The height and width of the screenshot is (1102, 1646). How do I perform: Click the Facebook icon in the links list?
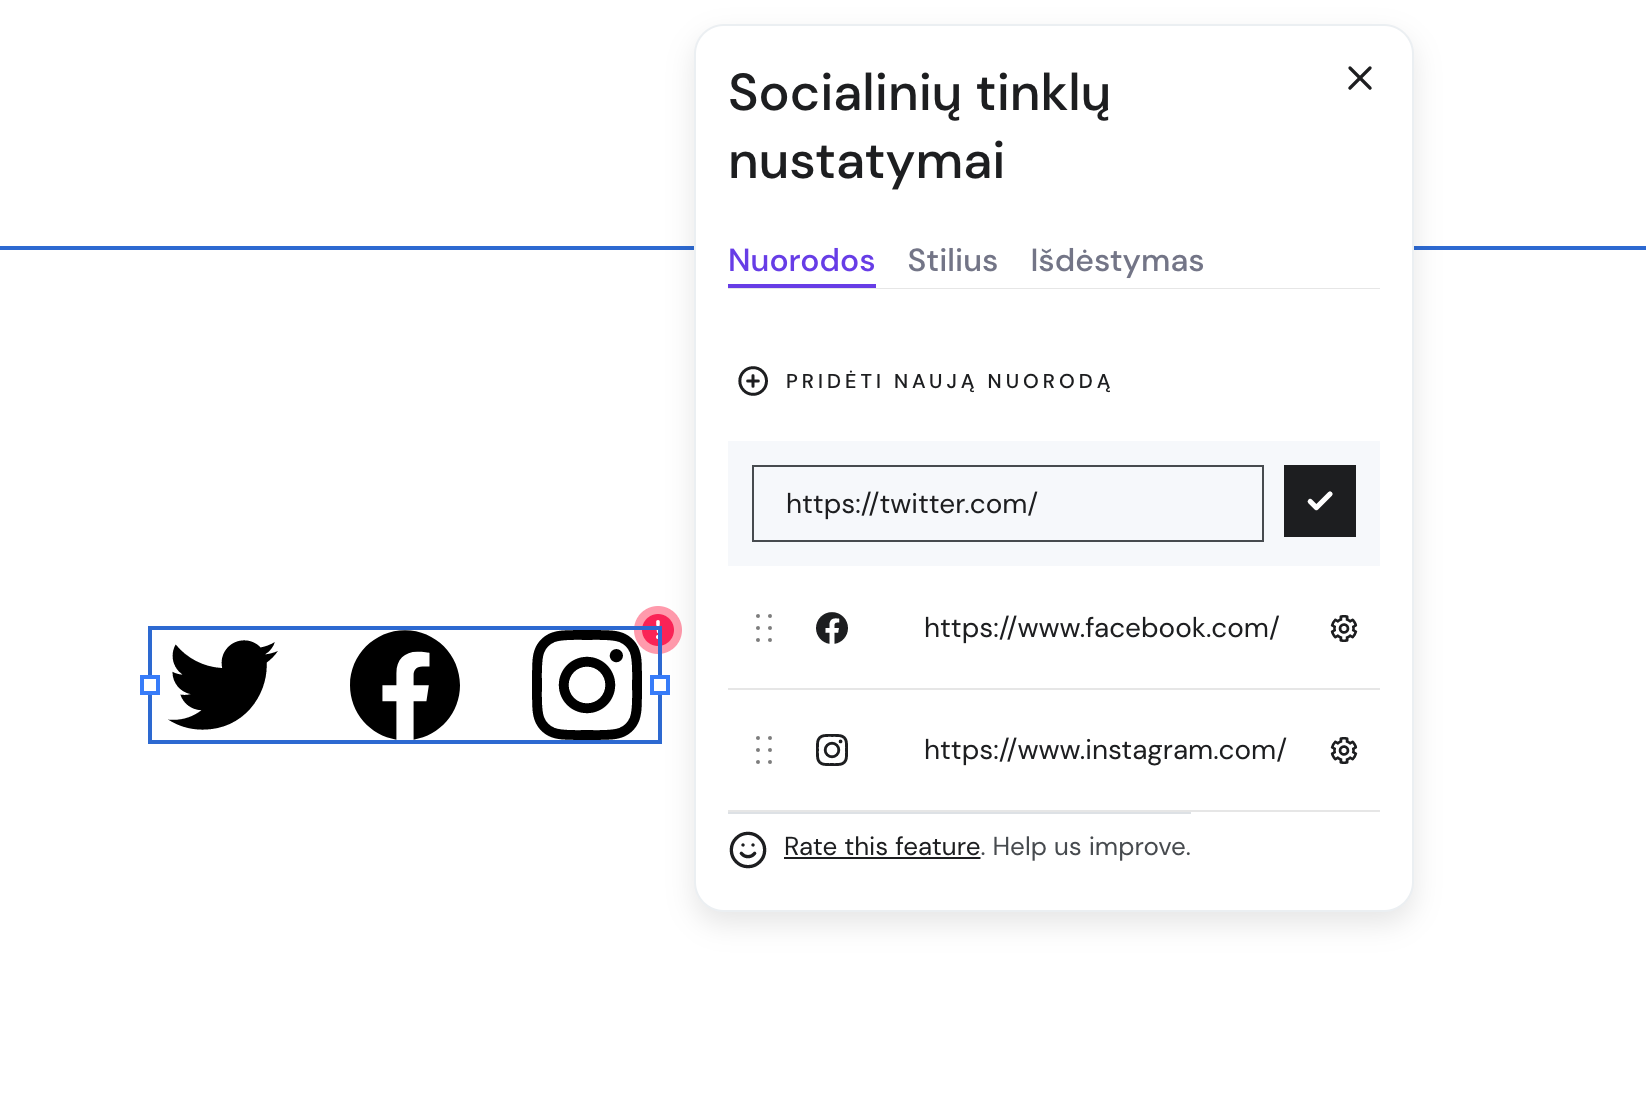[x=833, y=628]
